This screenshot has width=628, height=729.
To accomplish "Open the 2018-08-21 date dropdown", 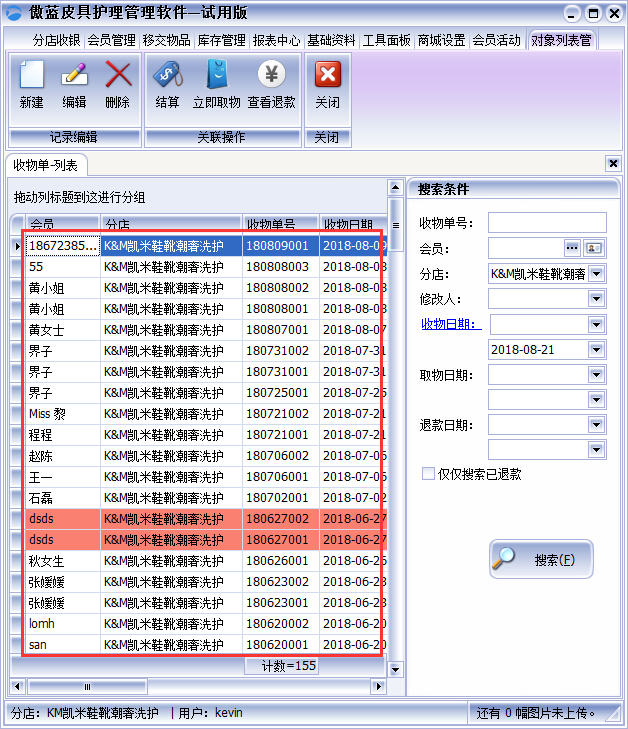I will [597, 350].
